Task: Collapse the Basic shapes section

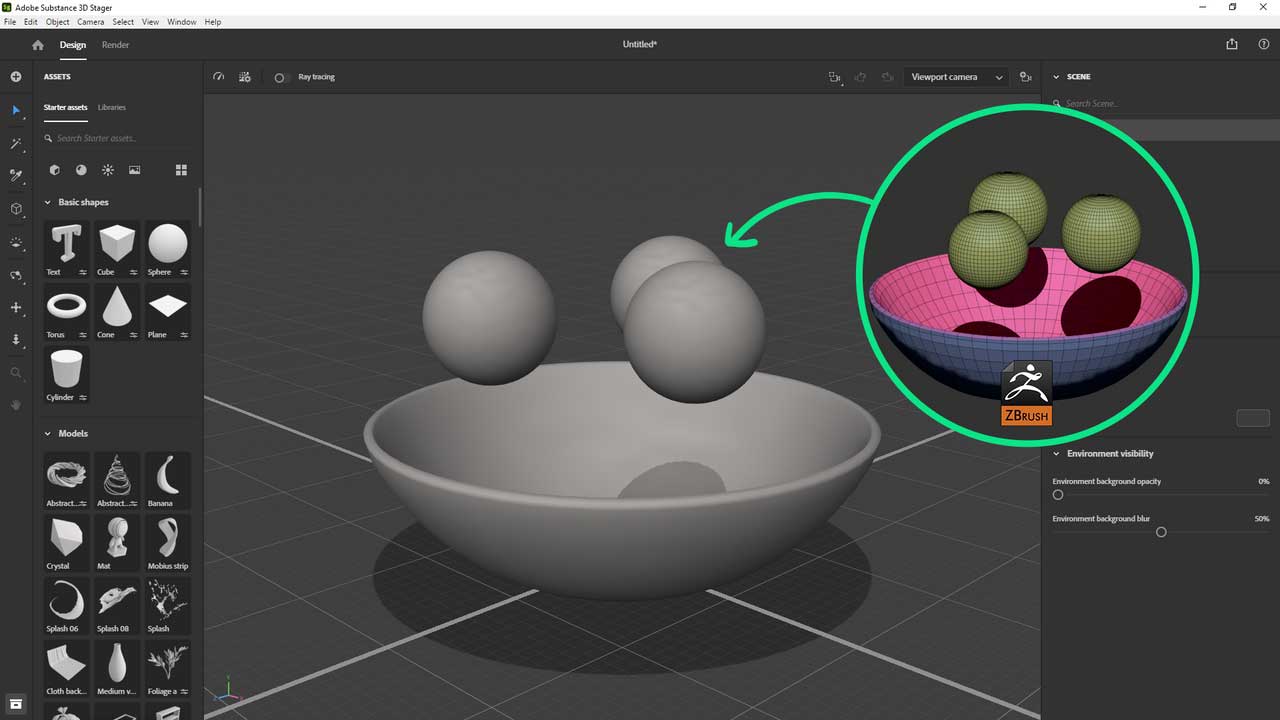Action: tap(47, 202)
